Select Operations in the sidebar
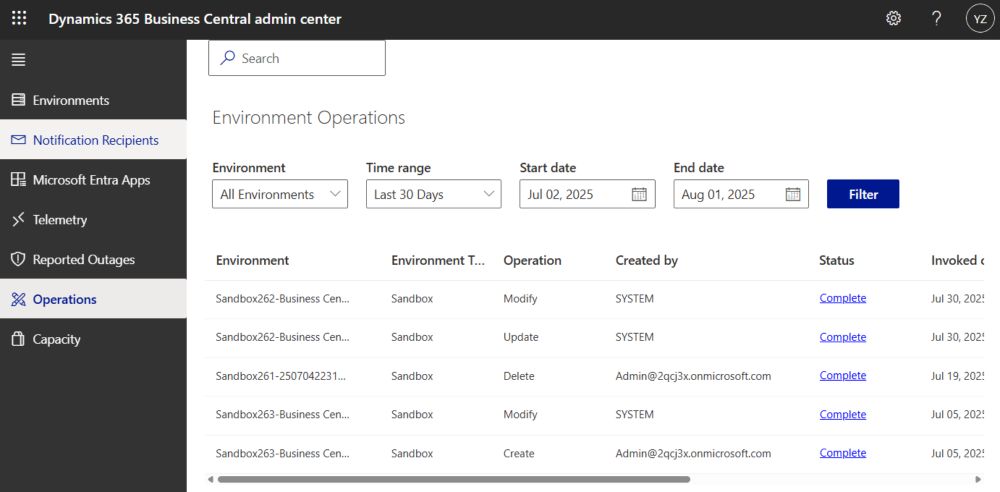This screenshot has width=1000, height=492. click(93, 299)
